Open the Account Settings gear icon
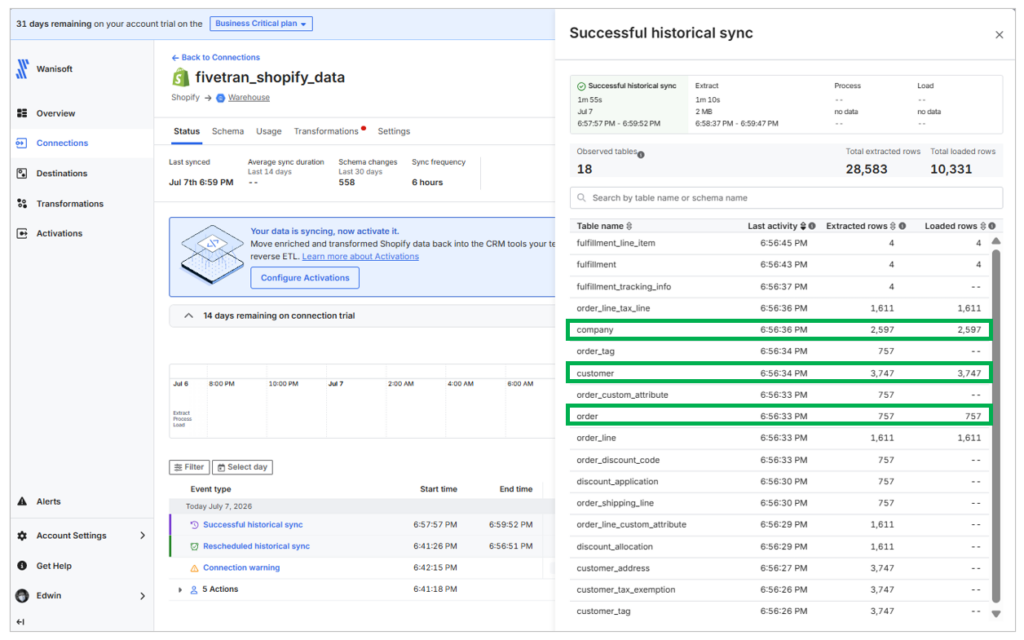The width and height of the screenshot is (1024, 640). [22, 536]
